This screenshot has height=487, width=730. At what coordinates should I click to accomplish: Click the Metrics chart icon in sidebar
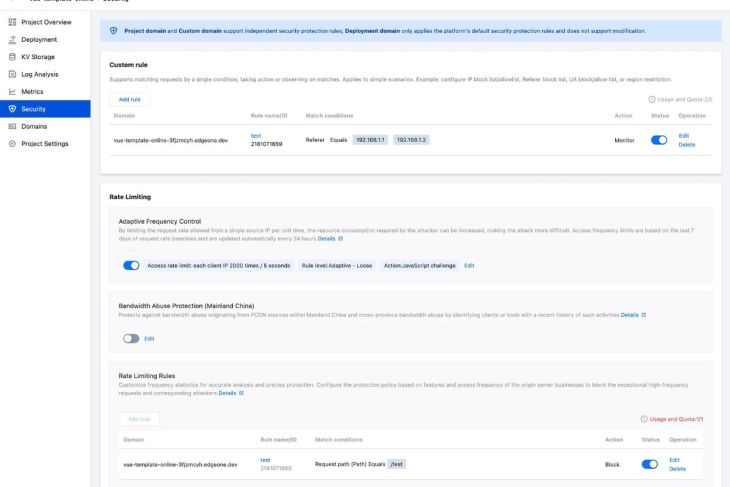(12, 91)
